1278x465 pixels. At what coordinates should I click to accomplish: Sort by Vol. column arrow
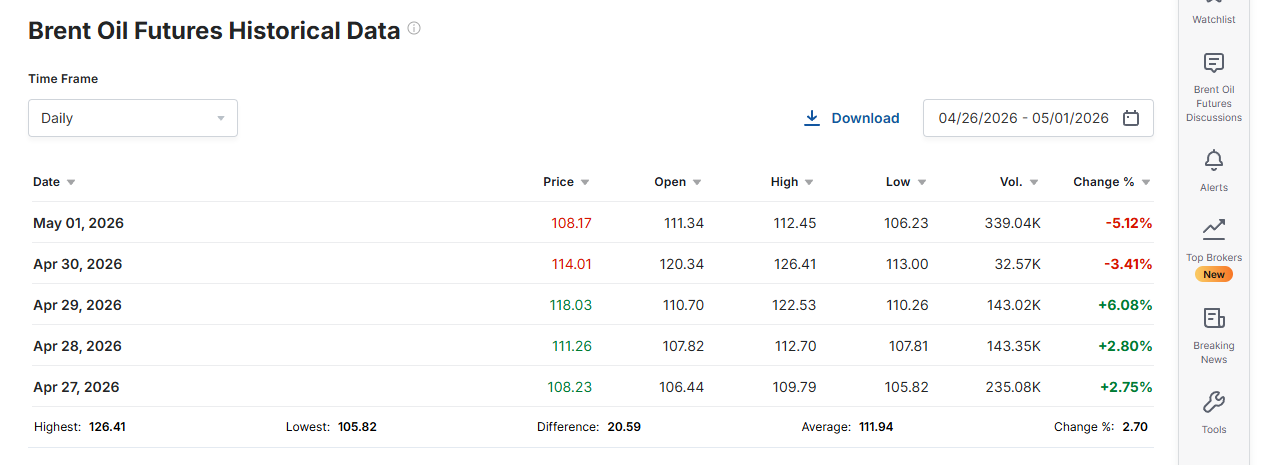pos(1034,182)
